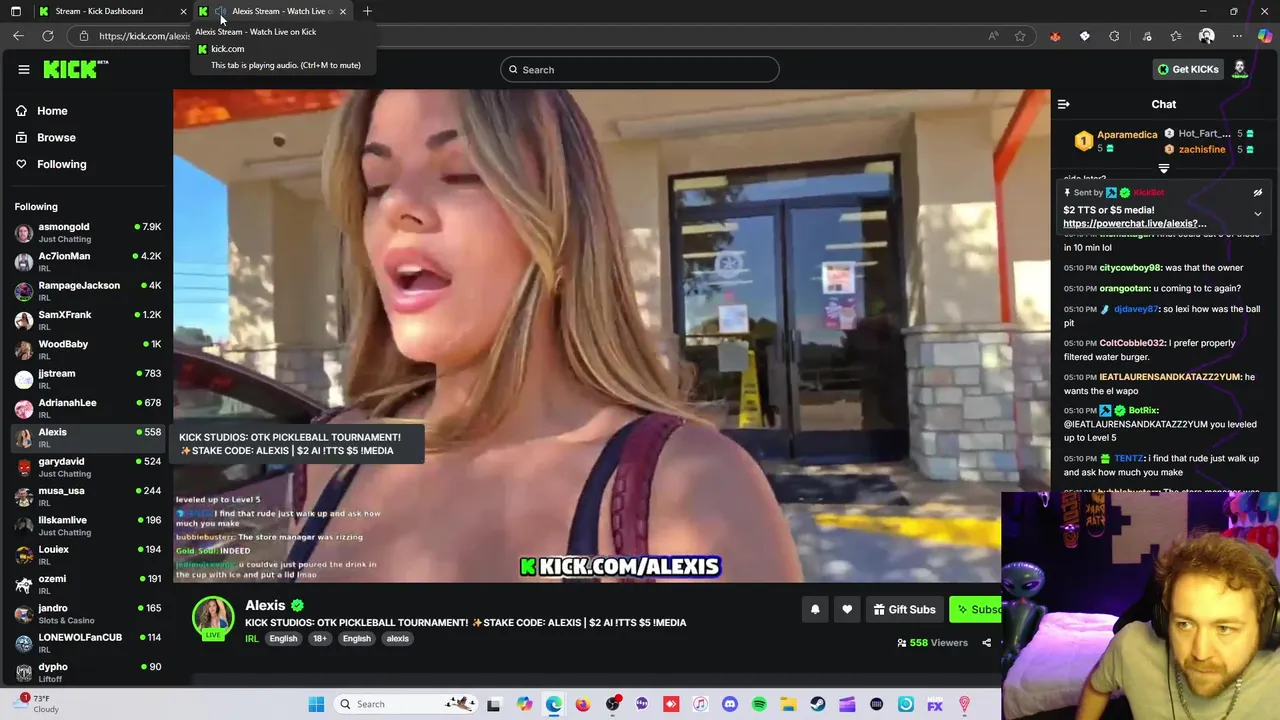1280x720 pixels.
Task: Switch to Alexis Stream browser tab
Action: pos(274,11)
